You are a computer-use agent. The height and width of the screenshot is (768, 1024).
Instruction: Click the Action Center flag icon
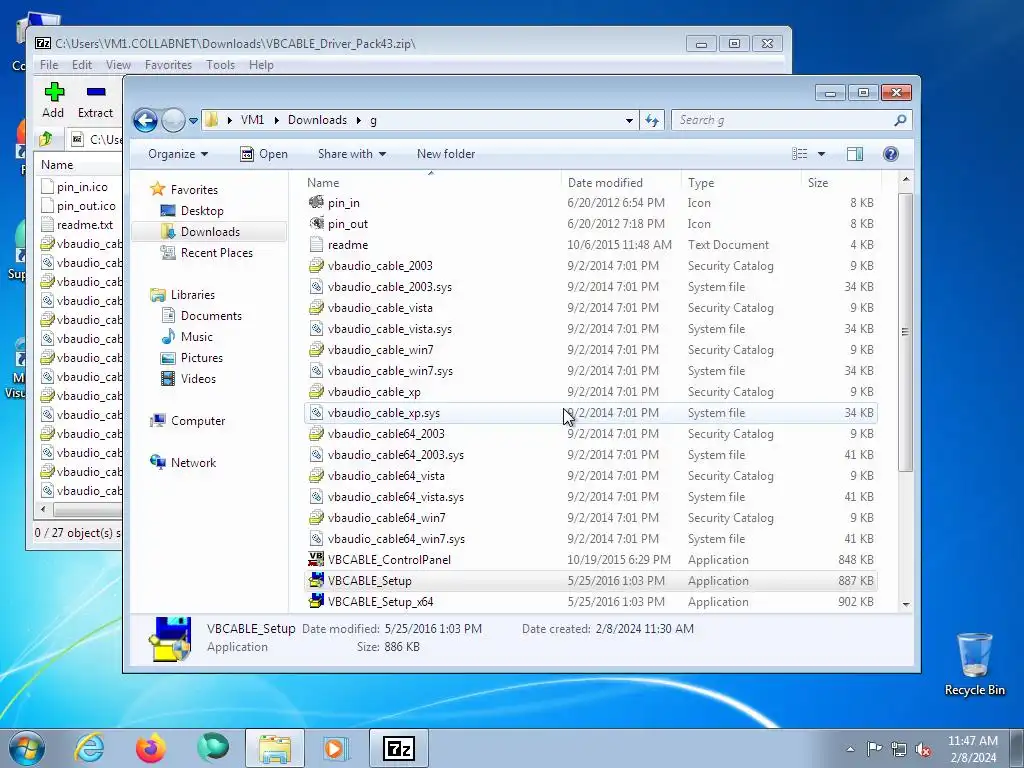[x=874, y=749]
